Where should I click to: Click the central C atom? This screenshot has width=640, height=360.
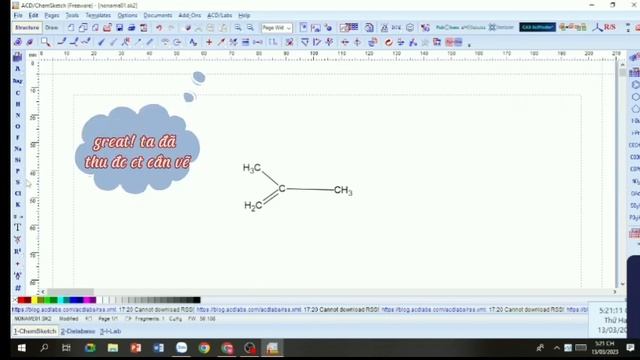[x=282, y=189]
